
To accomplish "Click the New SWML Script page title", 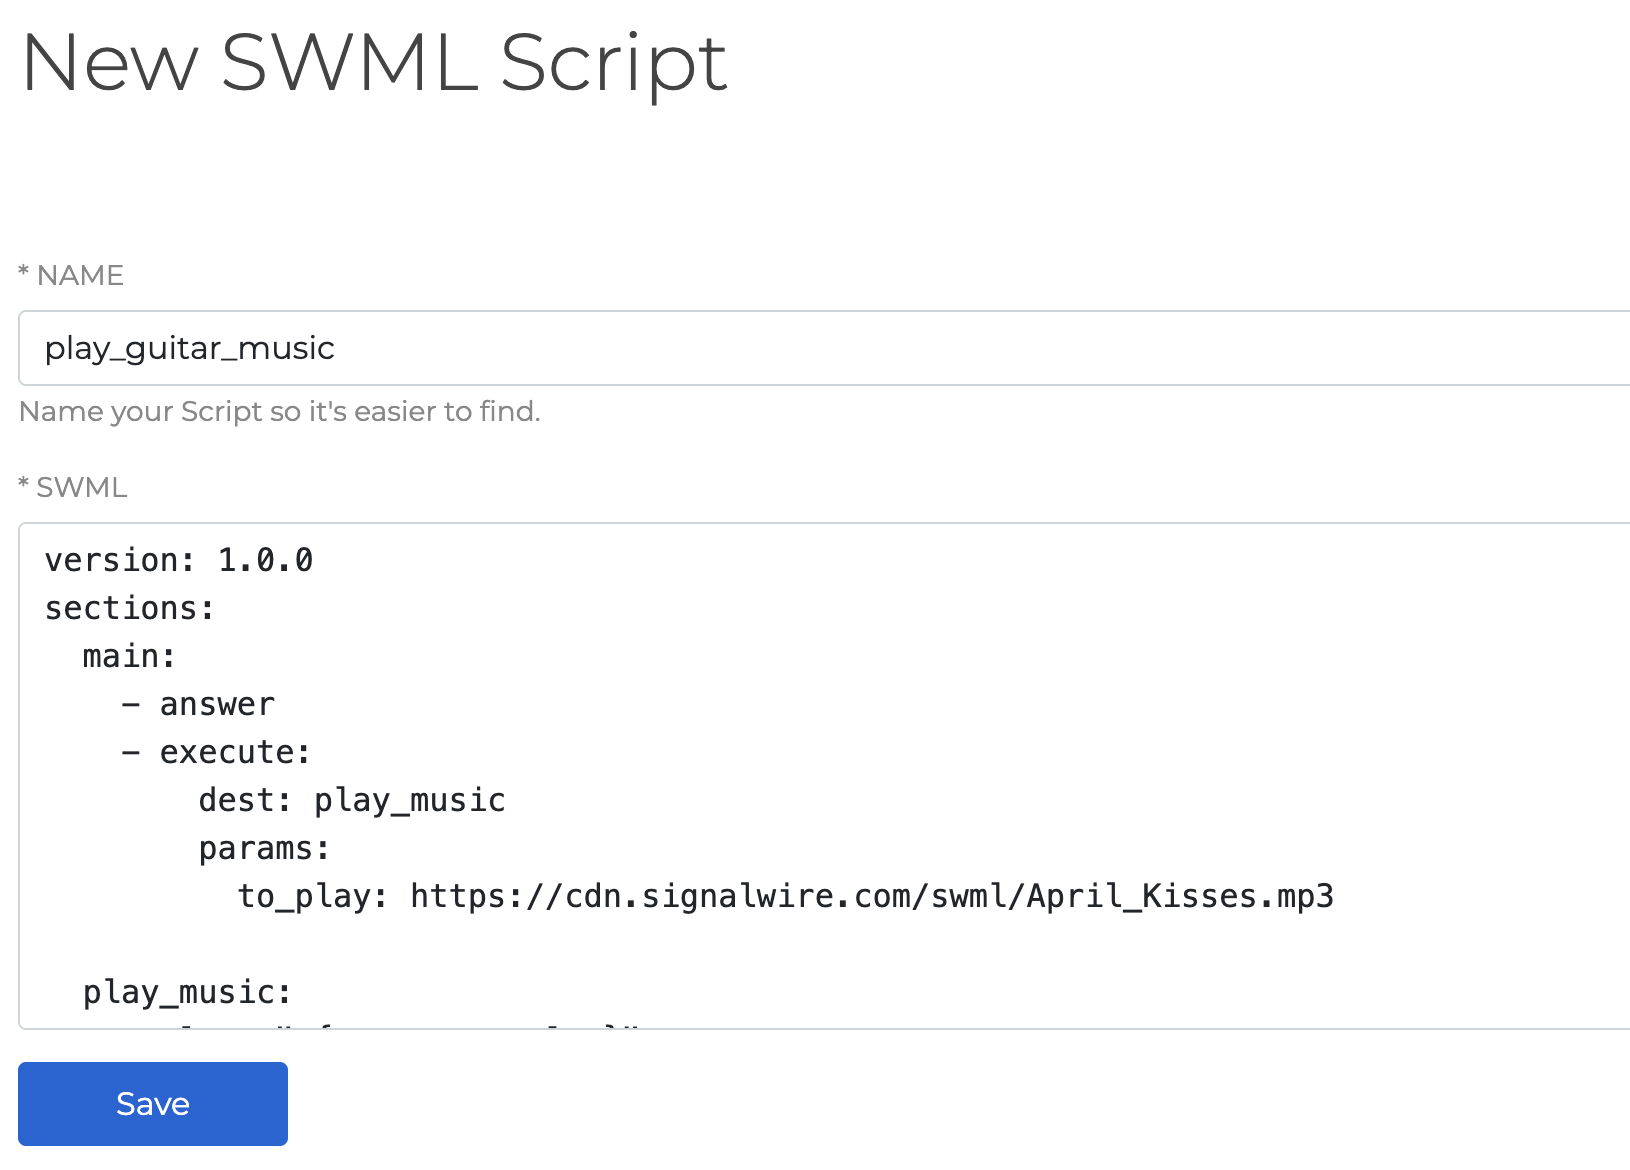I will click(375, 62).
